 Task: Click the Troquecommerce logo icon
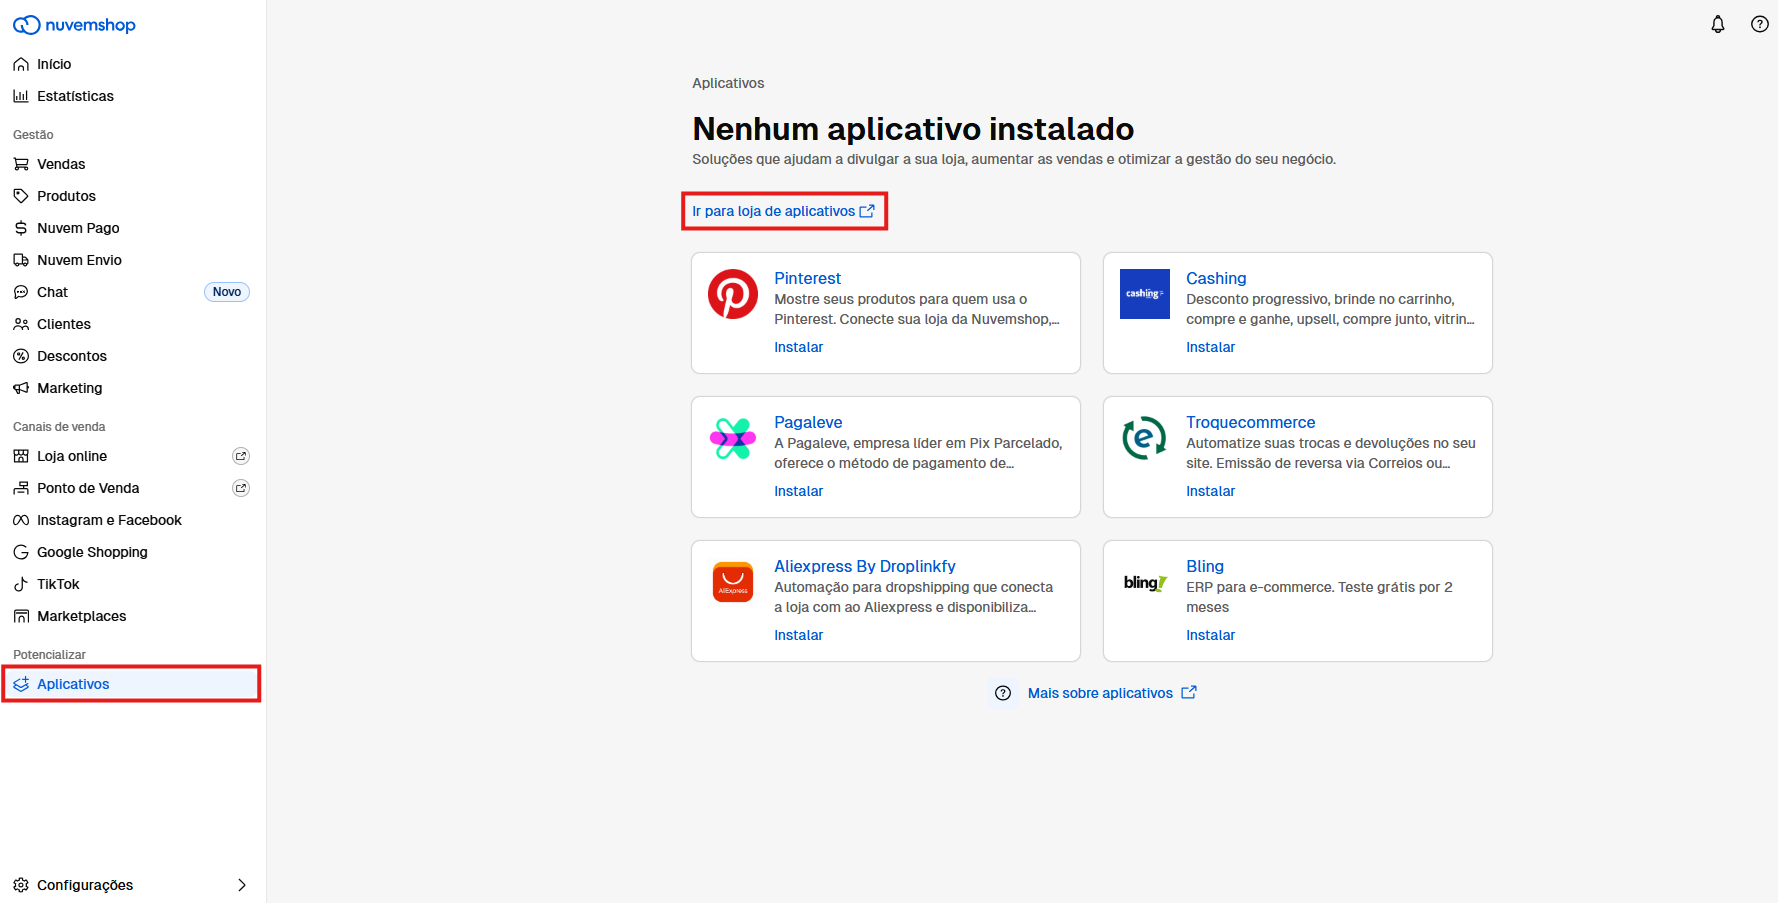(x=1145, y=438)
